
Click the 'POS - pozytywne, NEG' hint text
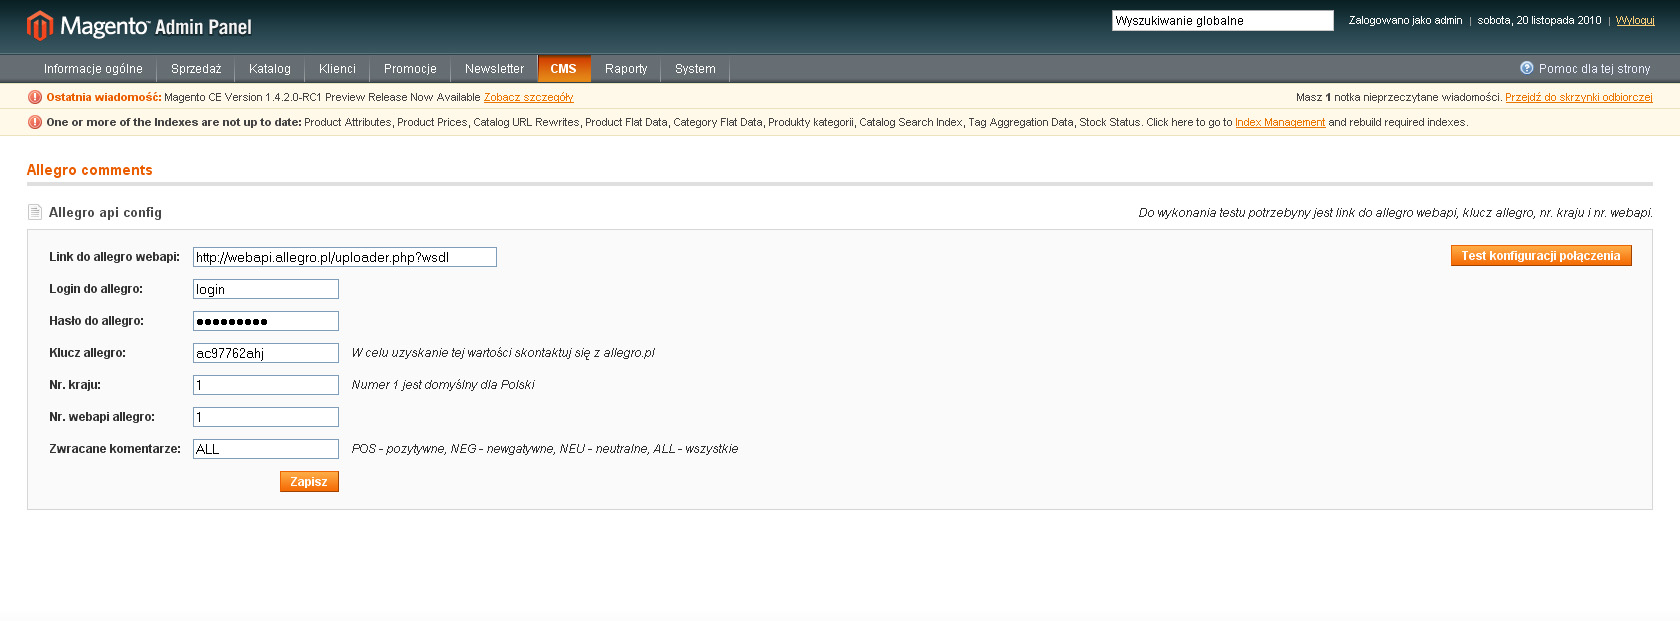click(x=545, y=449)
